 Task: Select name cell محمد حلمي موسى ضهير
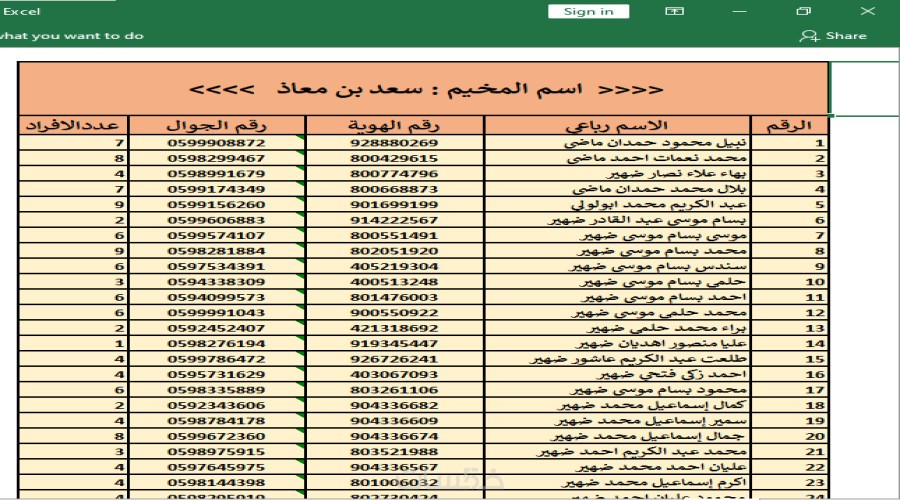point(617,313)
